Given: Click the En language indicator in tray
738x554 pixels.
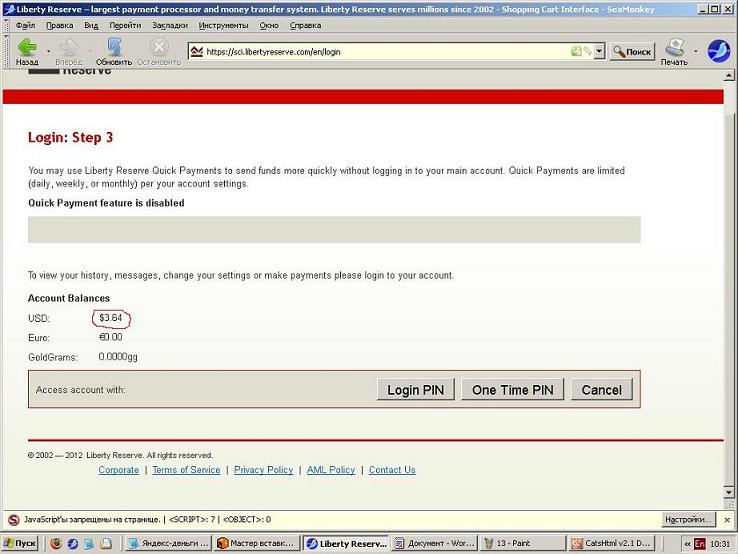Looking at the screenshot, I should click(x=700, y=544).
